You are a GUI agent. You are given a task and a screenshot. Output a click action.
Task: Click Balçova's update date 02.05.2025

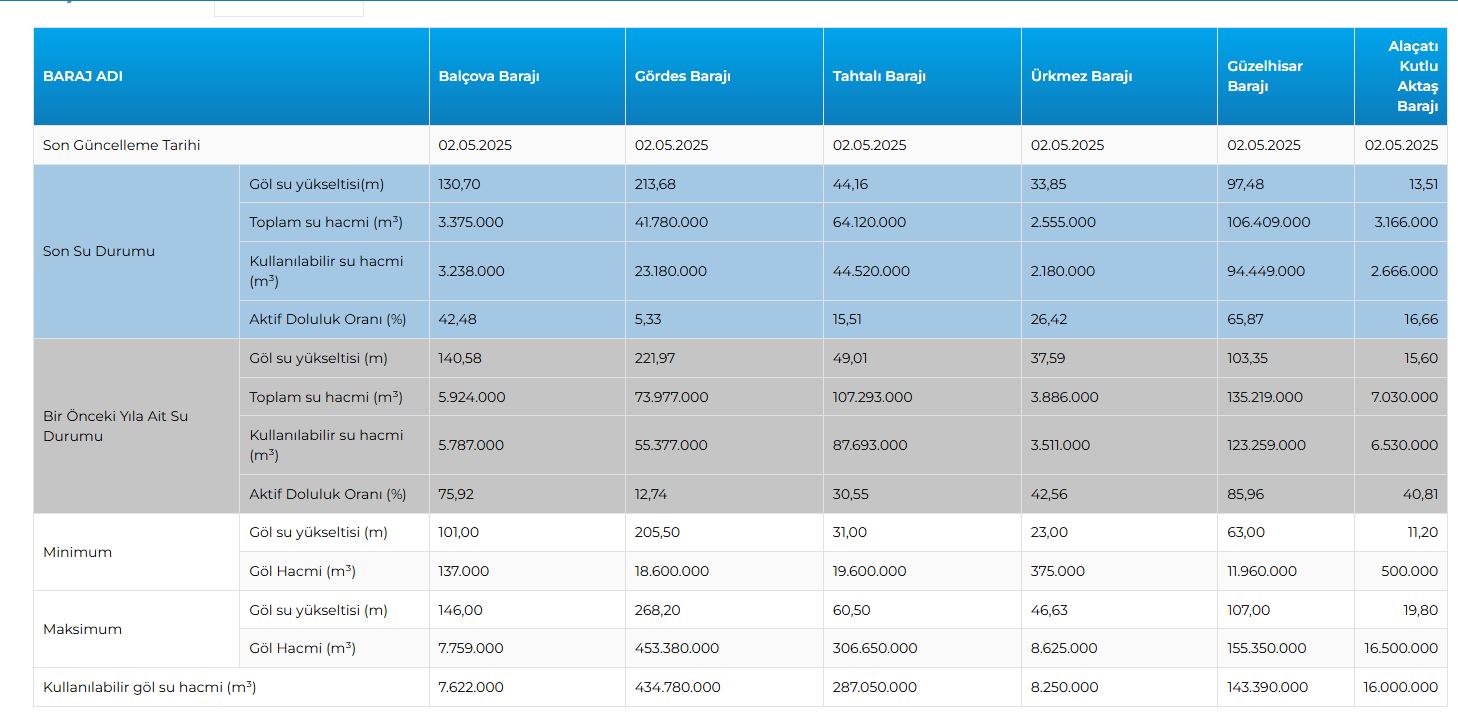point(475,145)
